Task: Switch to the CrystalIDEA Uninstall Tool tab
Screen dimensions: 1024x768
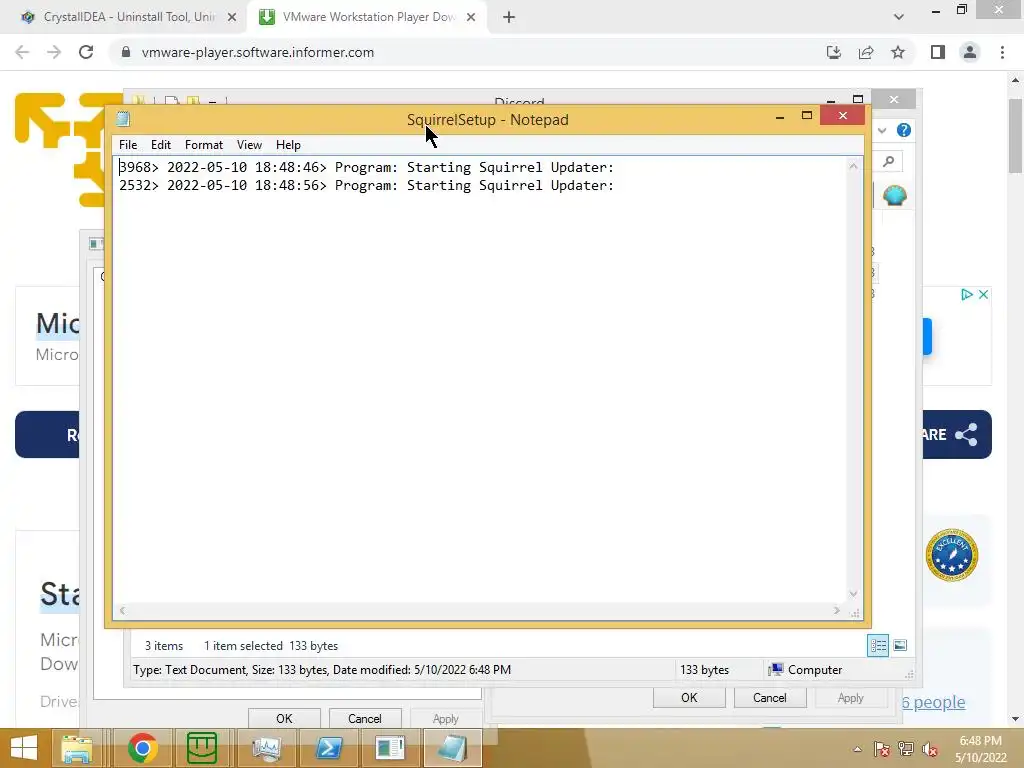Action: pyautogui.click(x=129, y=17)
